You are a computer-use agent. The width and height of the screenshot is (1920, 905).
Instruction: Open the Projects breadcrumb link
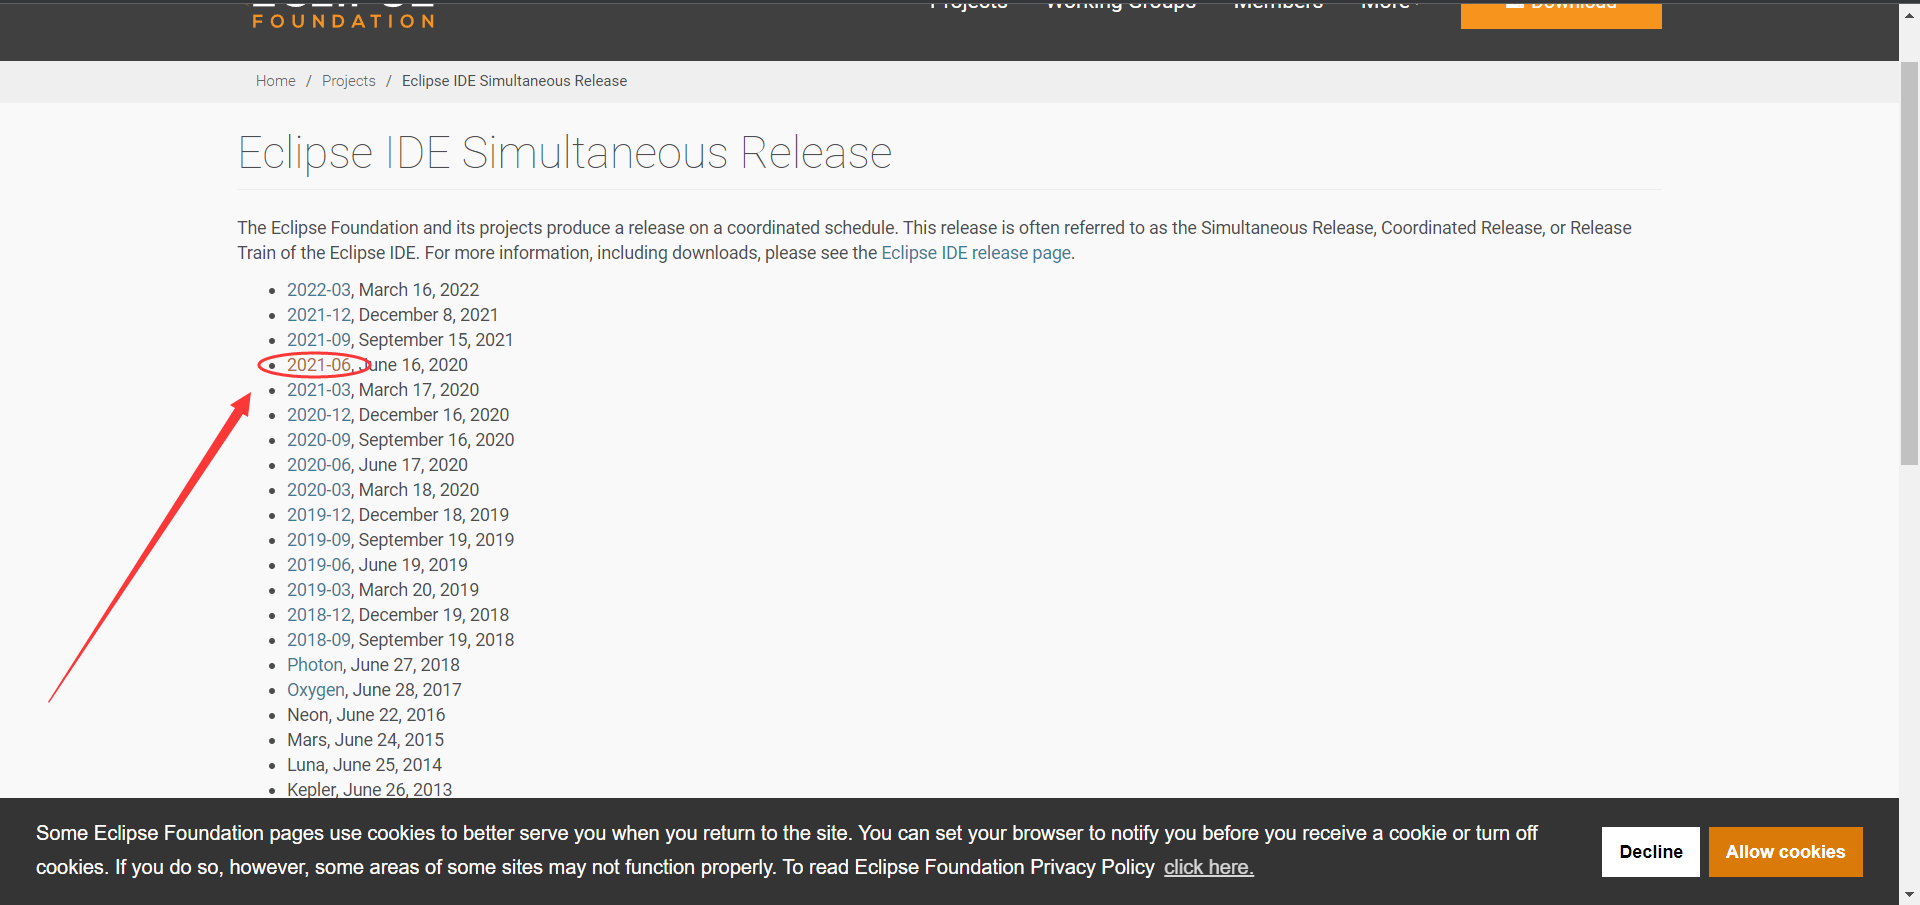349,81
